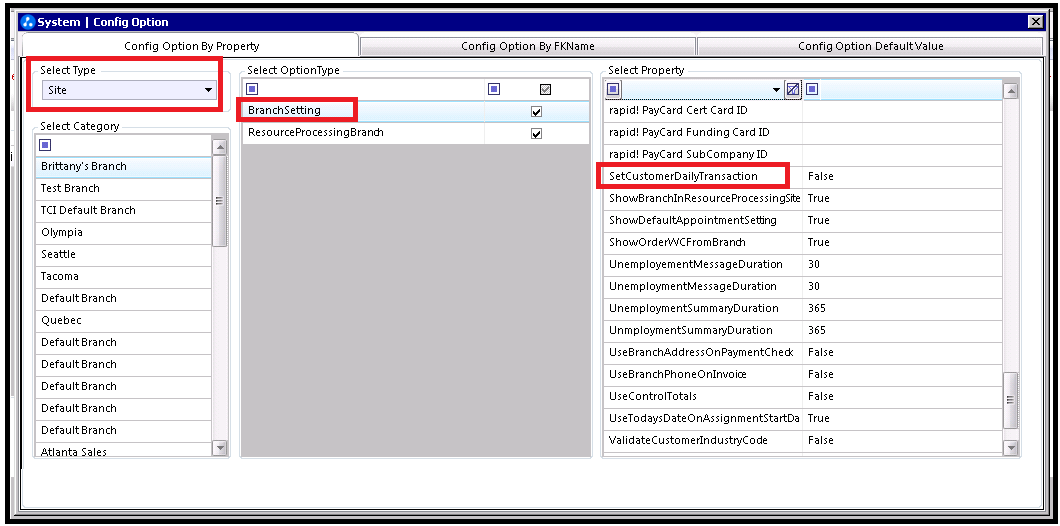Open the property filter dropdown arrow
Viewport: 1060px width, 526px height.
[x=776, y=91]
